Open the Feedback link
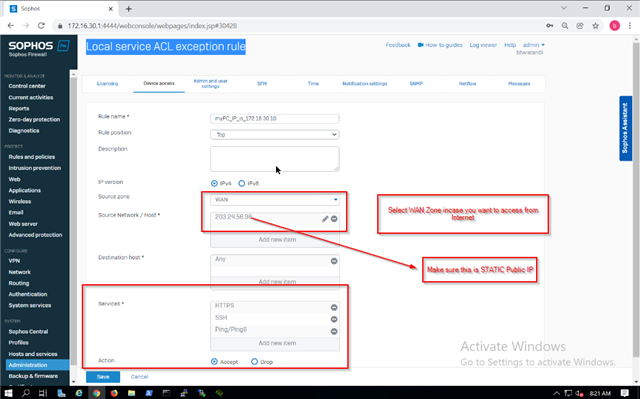Image resolution: width=640 pixels, height=399 pixels. (x=398, y=45)
